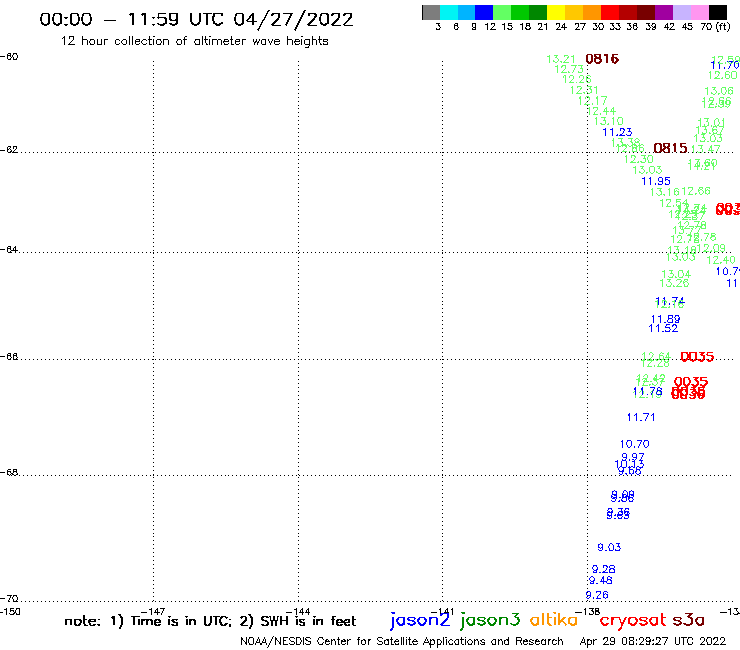The height and width of the screenshot is (650, 740).
Task: Click the blue wave height value 10.70
Action: coord(634,444)
